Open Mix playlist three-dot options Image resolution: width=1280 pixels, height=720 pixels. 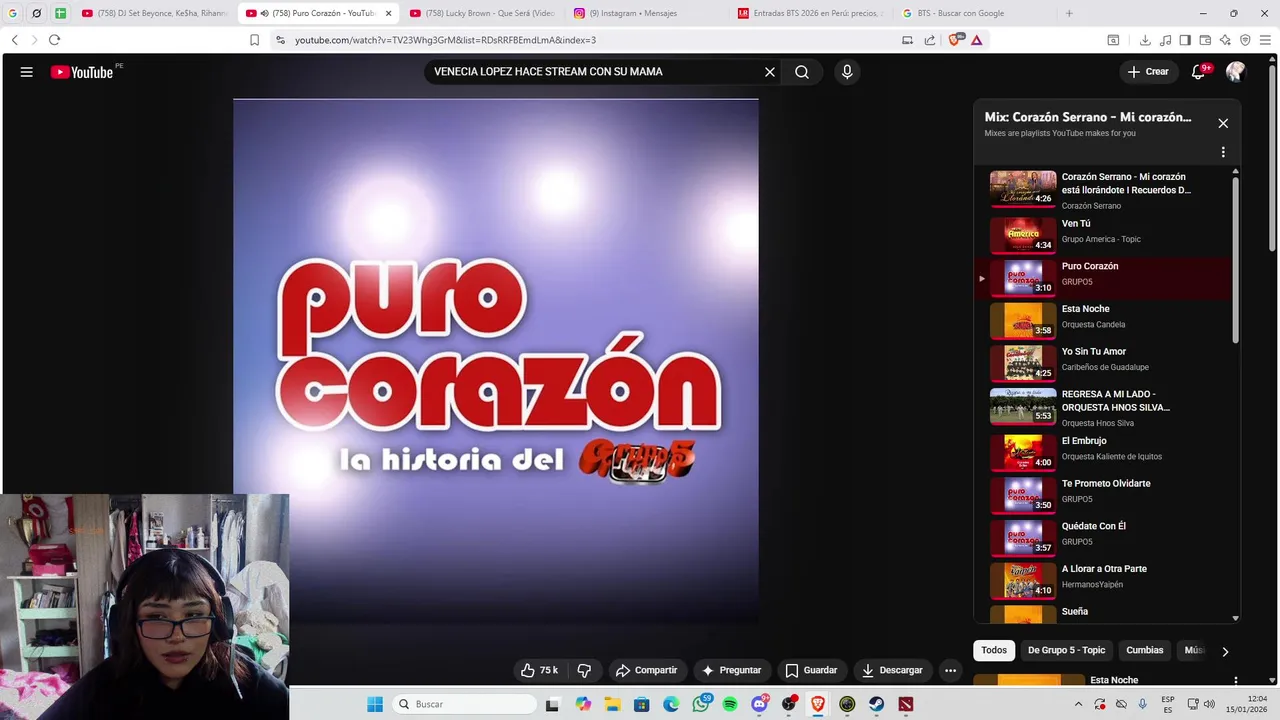[x=1223, y=152]
